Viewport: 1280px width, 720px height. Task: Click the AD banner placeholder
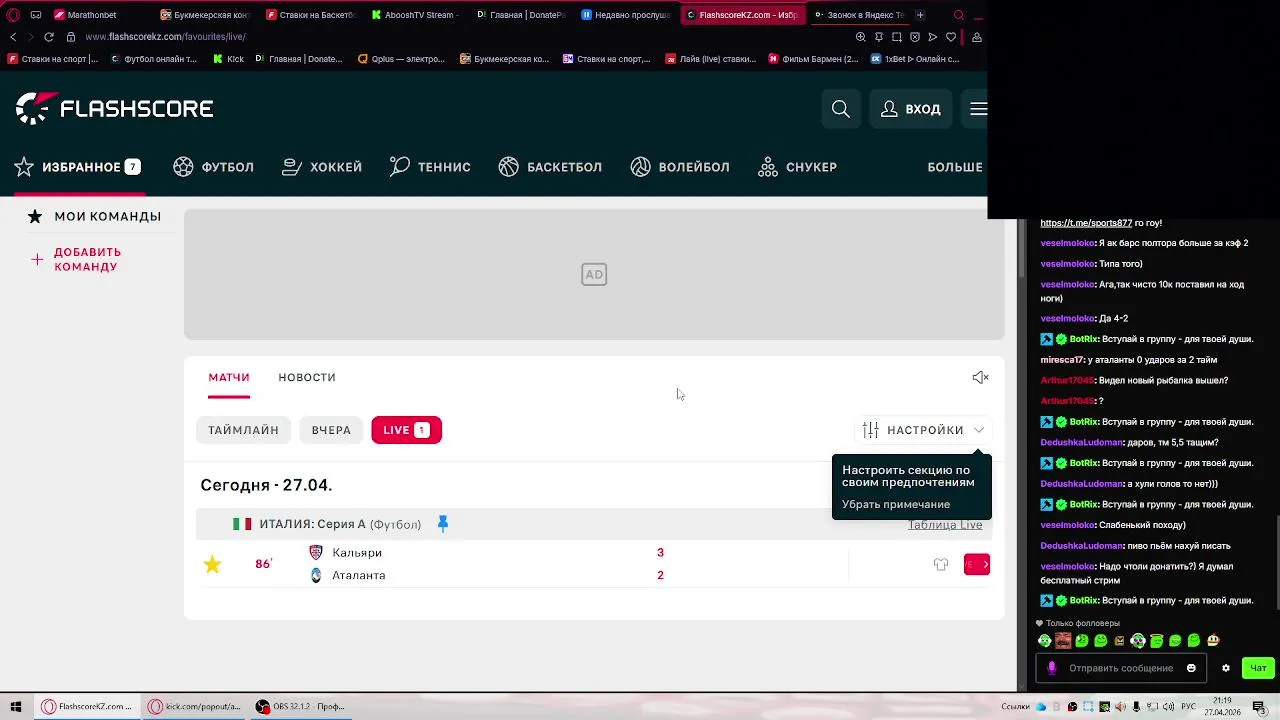[x=594, y=274]
